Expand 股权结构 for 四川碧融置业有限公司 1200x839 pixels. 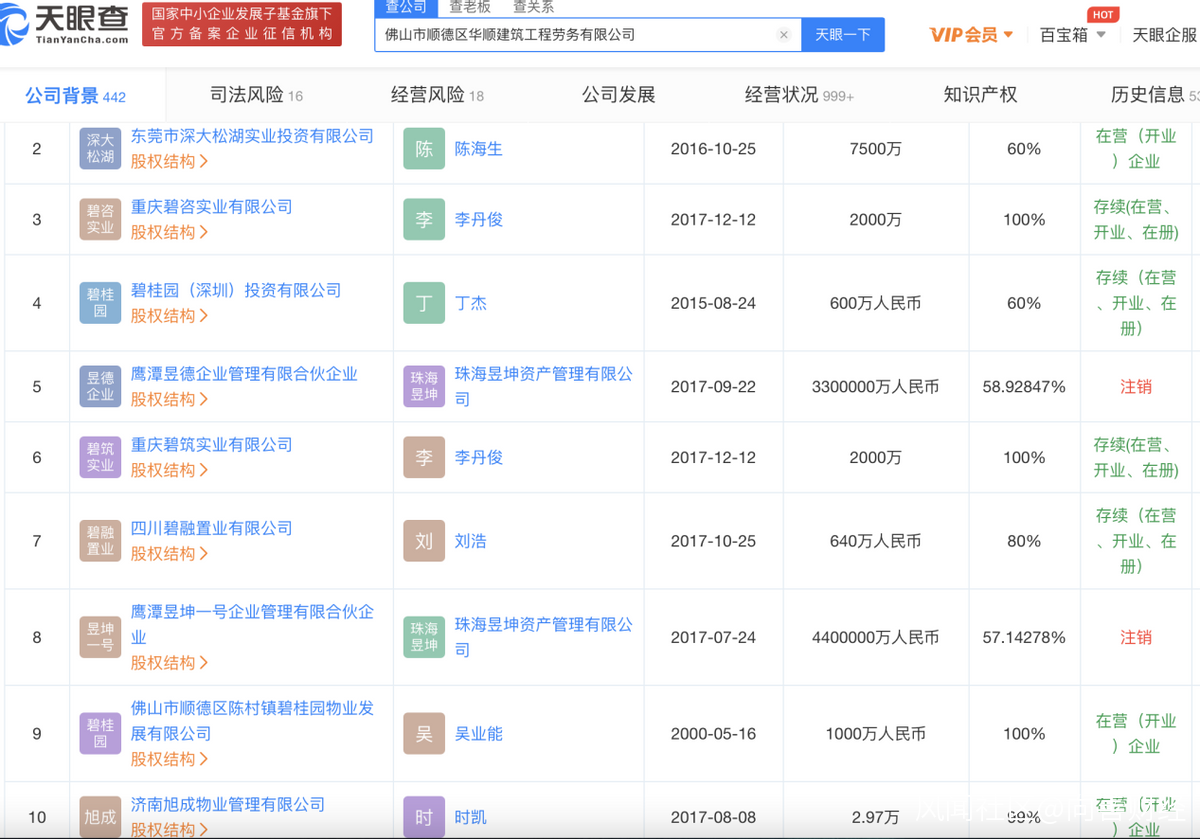coord(169,553)
